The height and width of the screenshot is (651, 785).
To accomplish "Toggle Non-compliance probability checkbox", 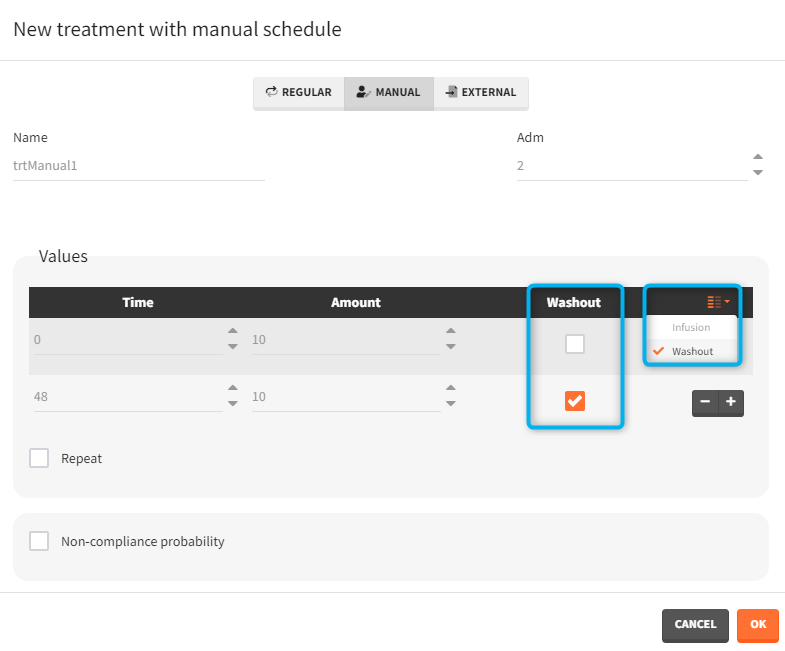I will 39,542.
